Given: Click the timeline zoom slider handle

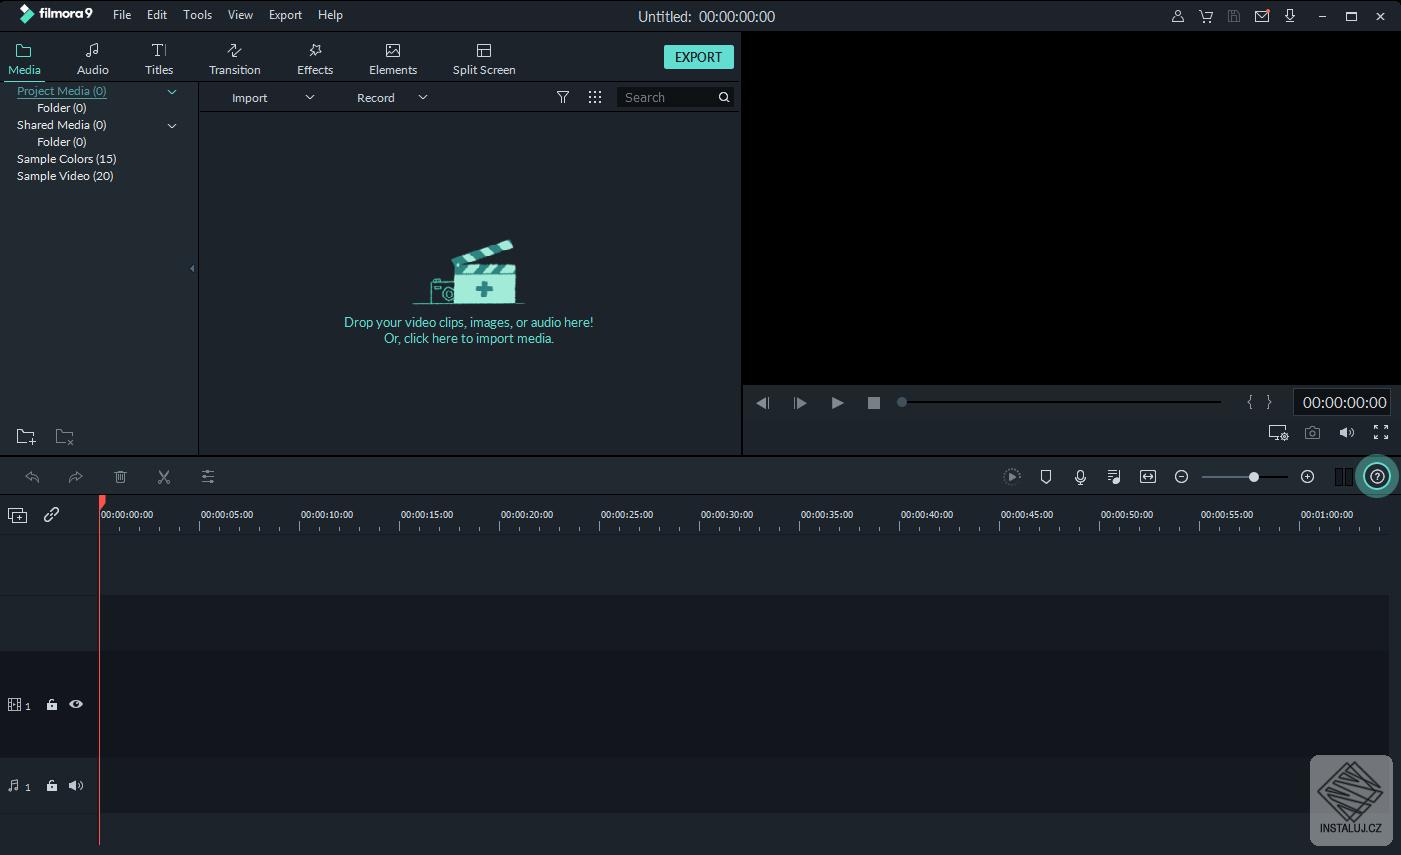Looking at the screenshot, I should point(1253,477).
